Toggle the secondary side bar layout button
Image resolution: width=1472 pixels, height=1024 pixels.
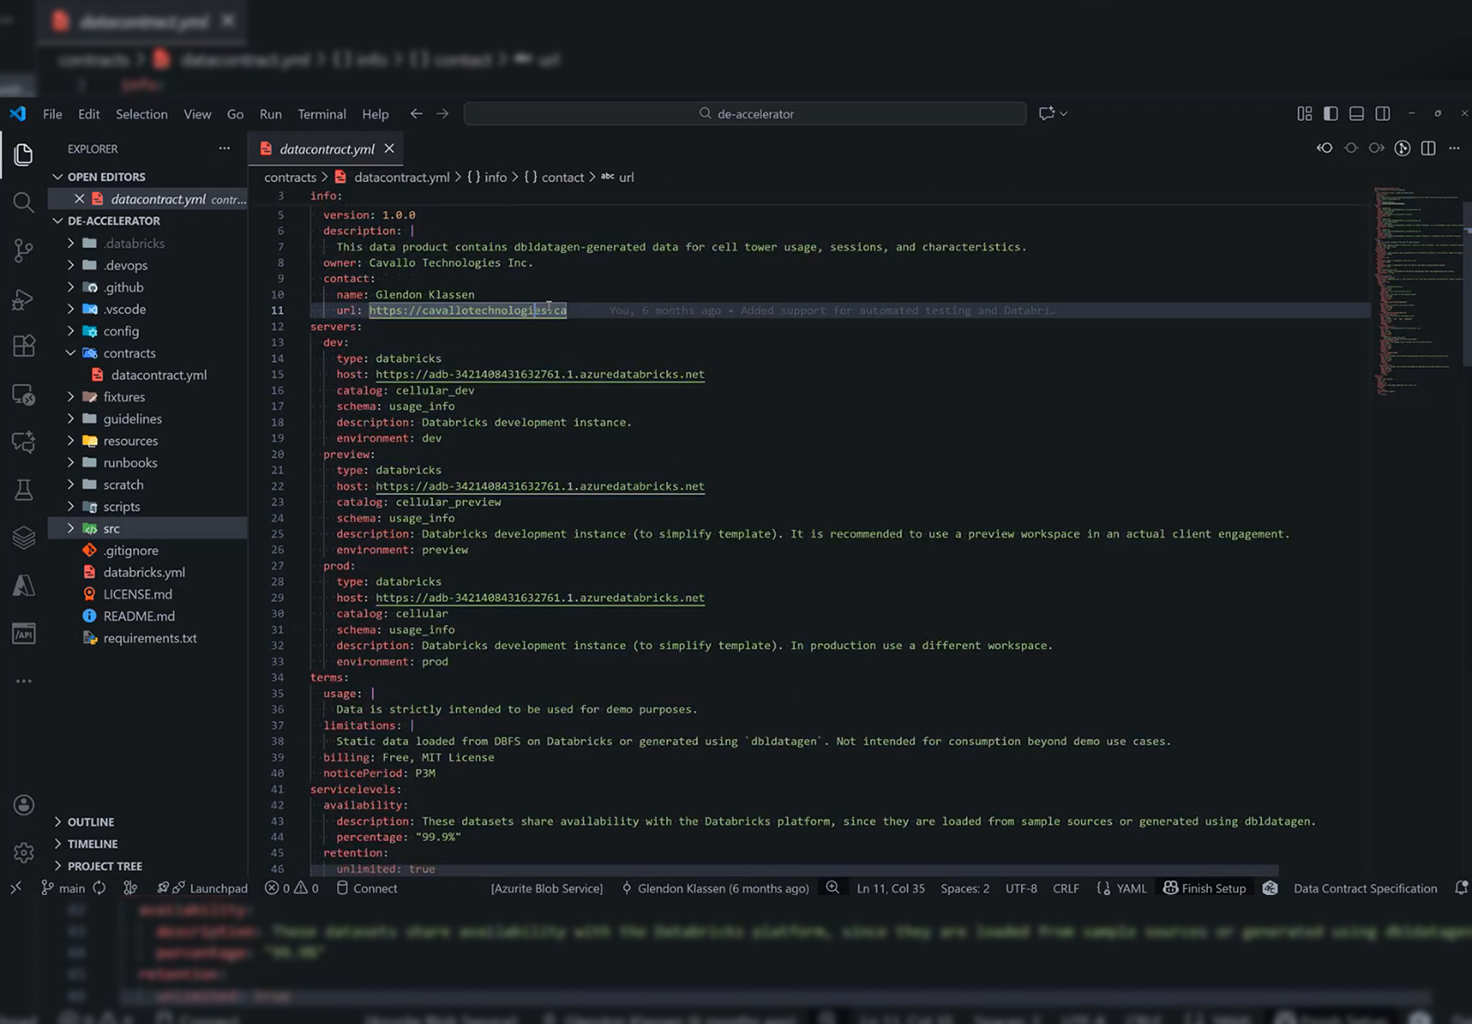click(x=1382, y=114)
